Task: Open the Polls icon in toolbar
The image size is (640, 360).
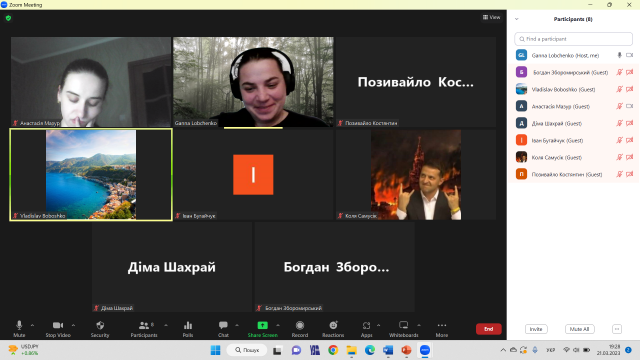Action: (188, 329)
